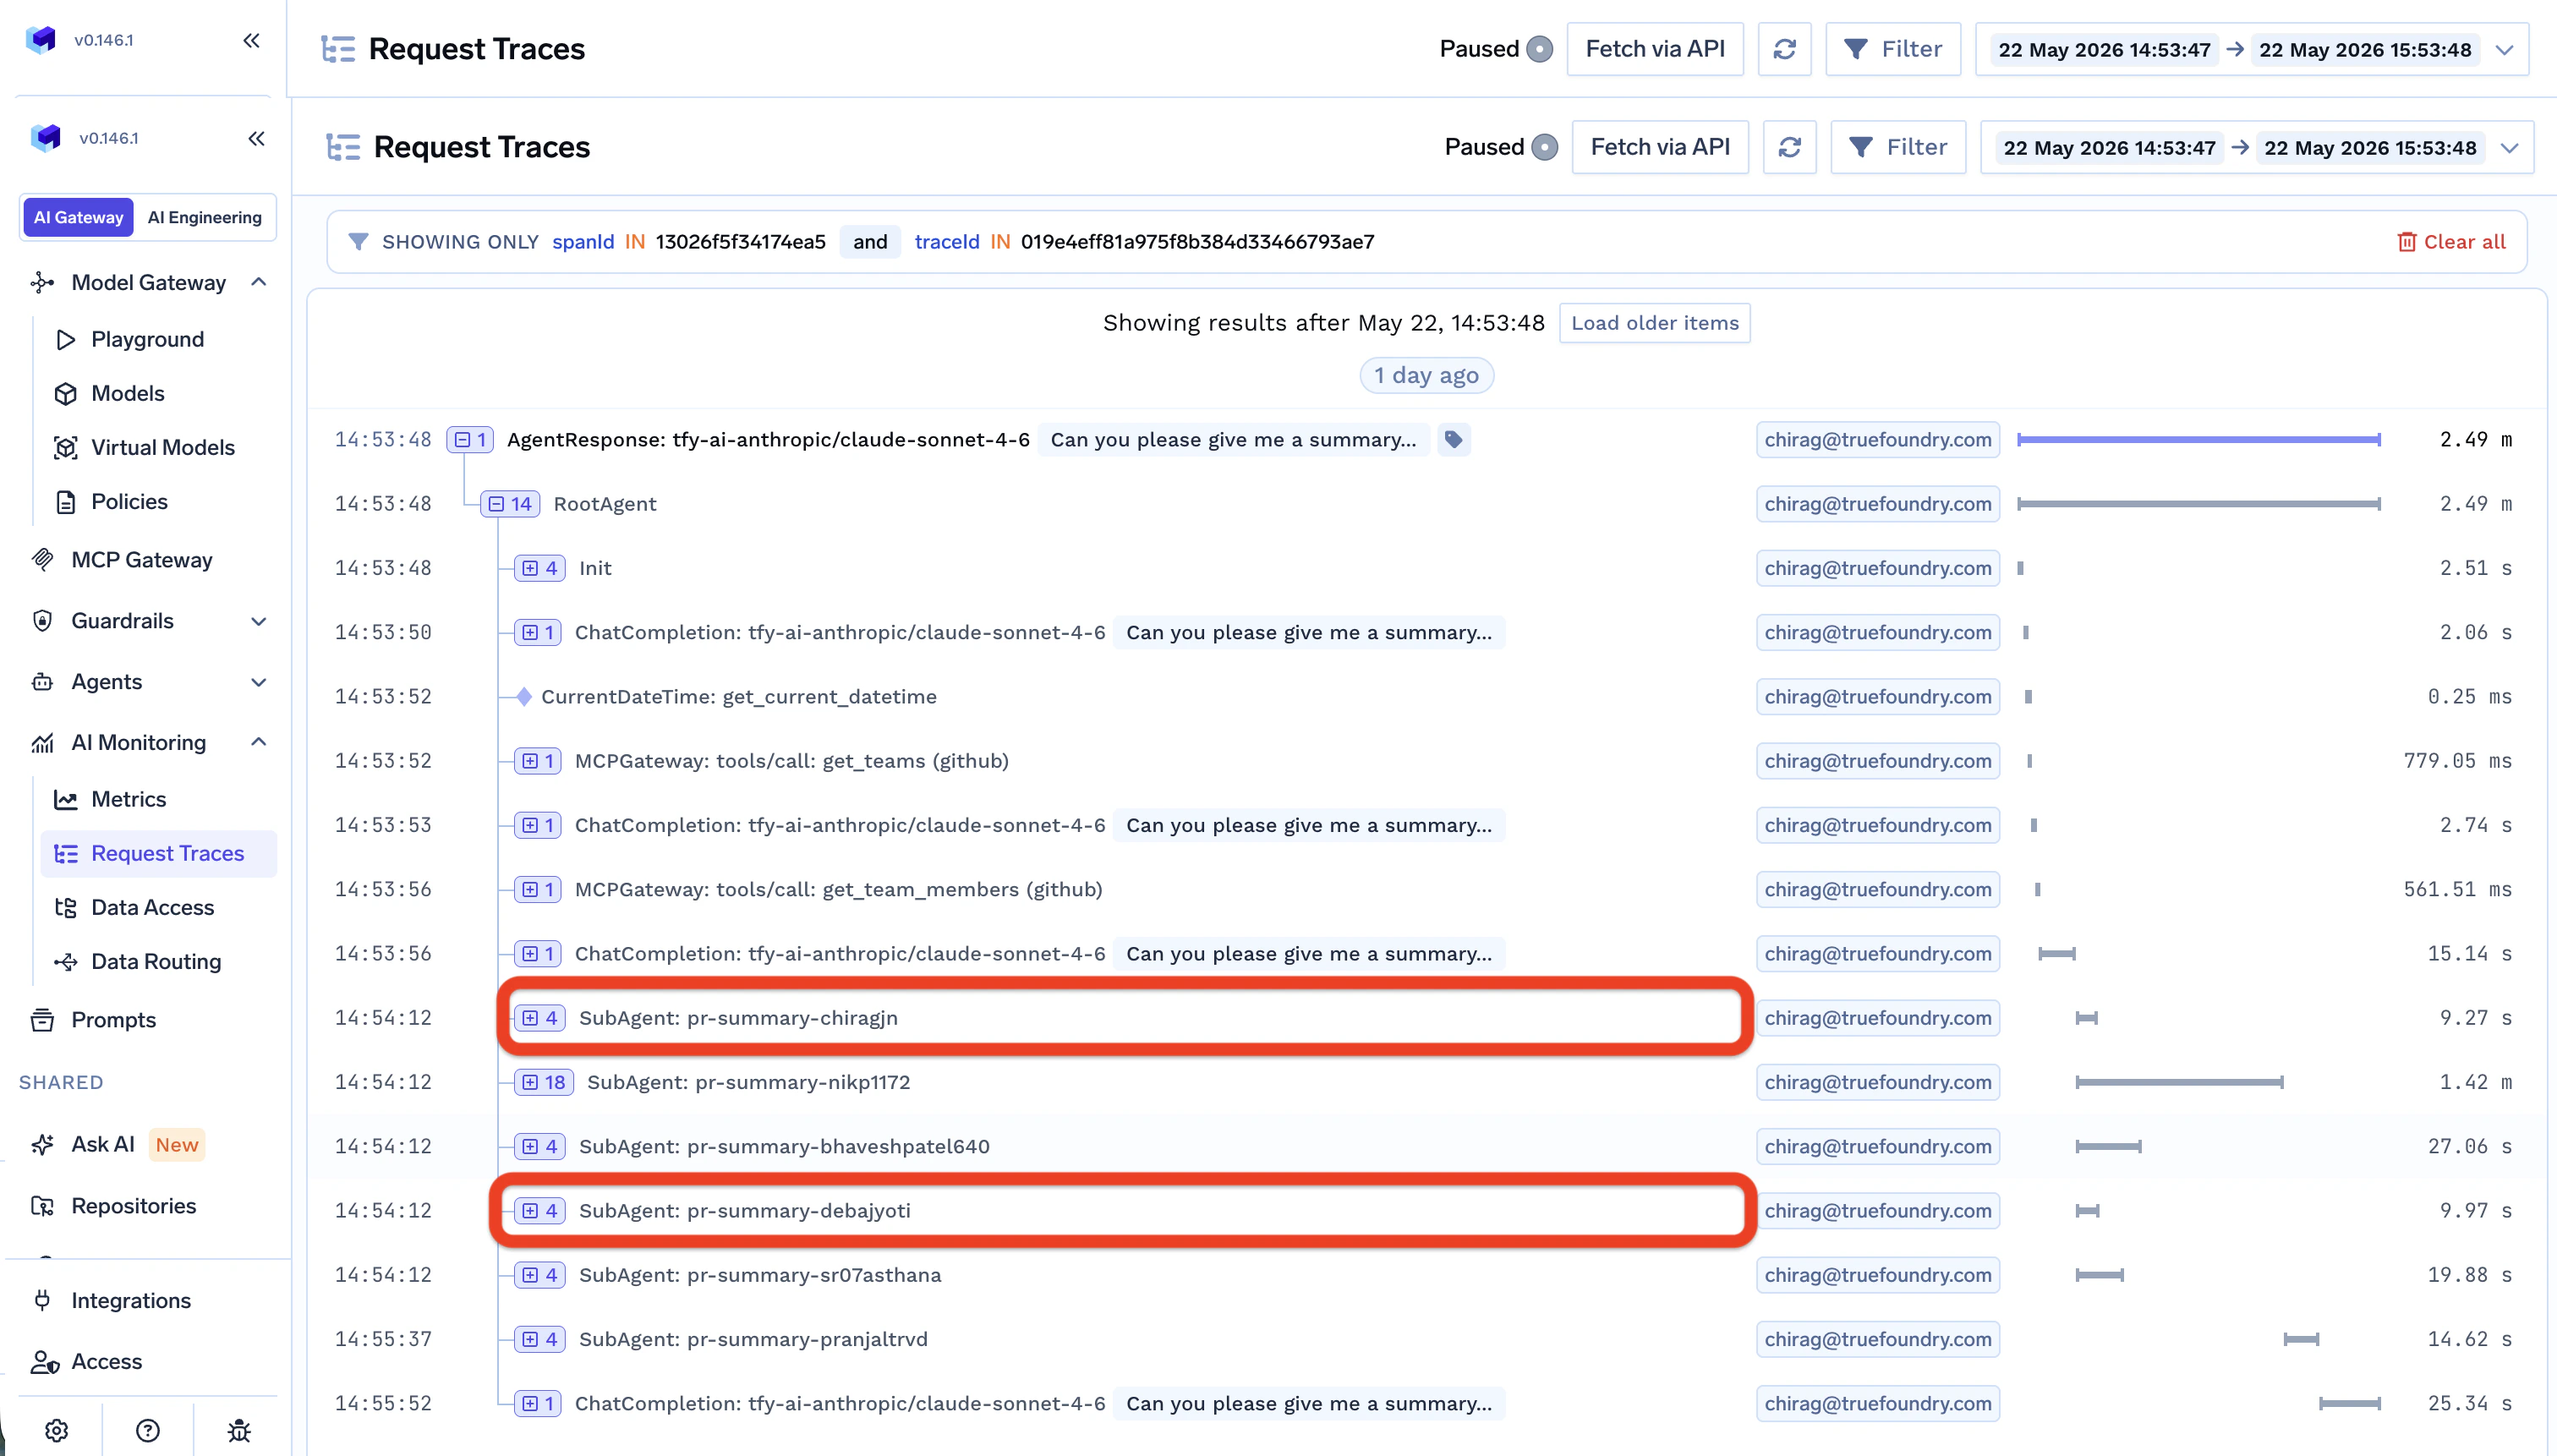Click the tag icon on AgentResponse row
The width and height of the screenshot is (2557, 1456).
(x=1454, y=440)
